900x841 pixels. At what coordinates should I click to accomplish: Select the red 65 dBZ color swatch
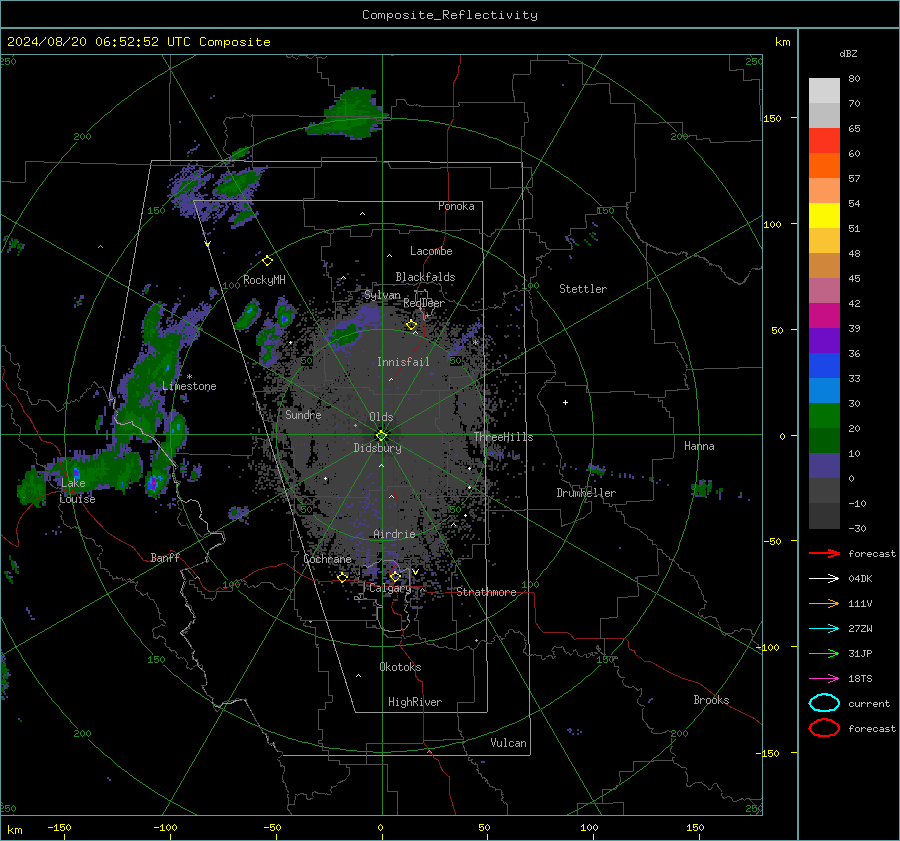click(824, 140)
